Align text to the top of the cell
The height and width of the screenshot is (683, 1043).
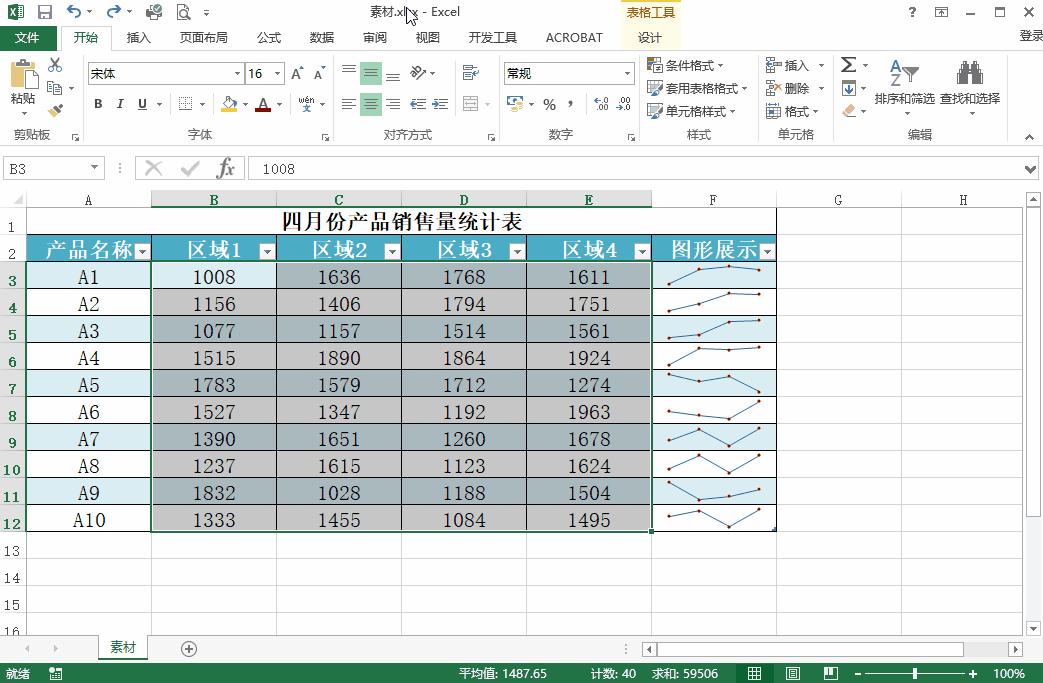[349, 71]
